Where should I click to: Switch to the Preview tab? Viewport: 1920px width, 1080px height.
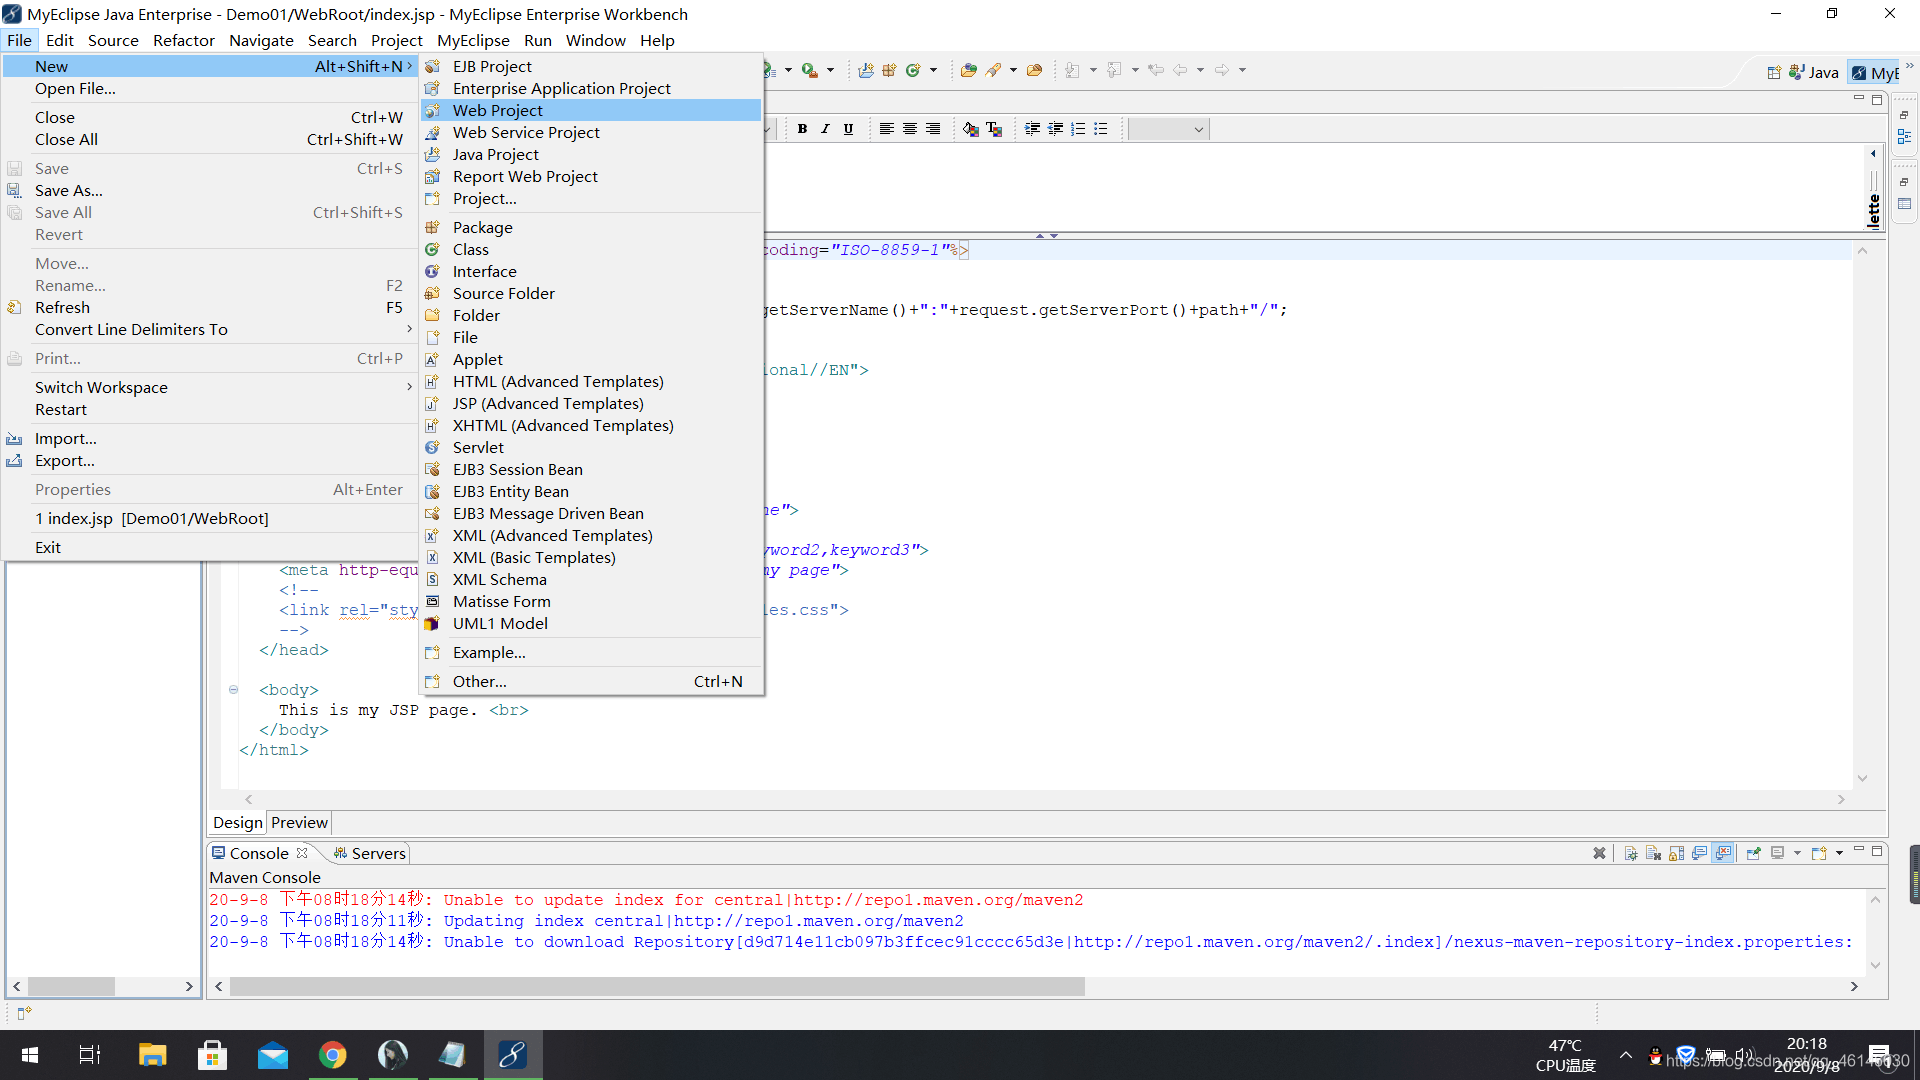(x=299, y=822)
